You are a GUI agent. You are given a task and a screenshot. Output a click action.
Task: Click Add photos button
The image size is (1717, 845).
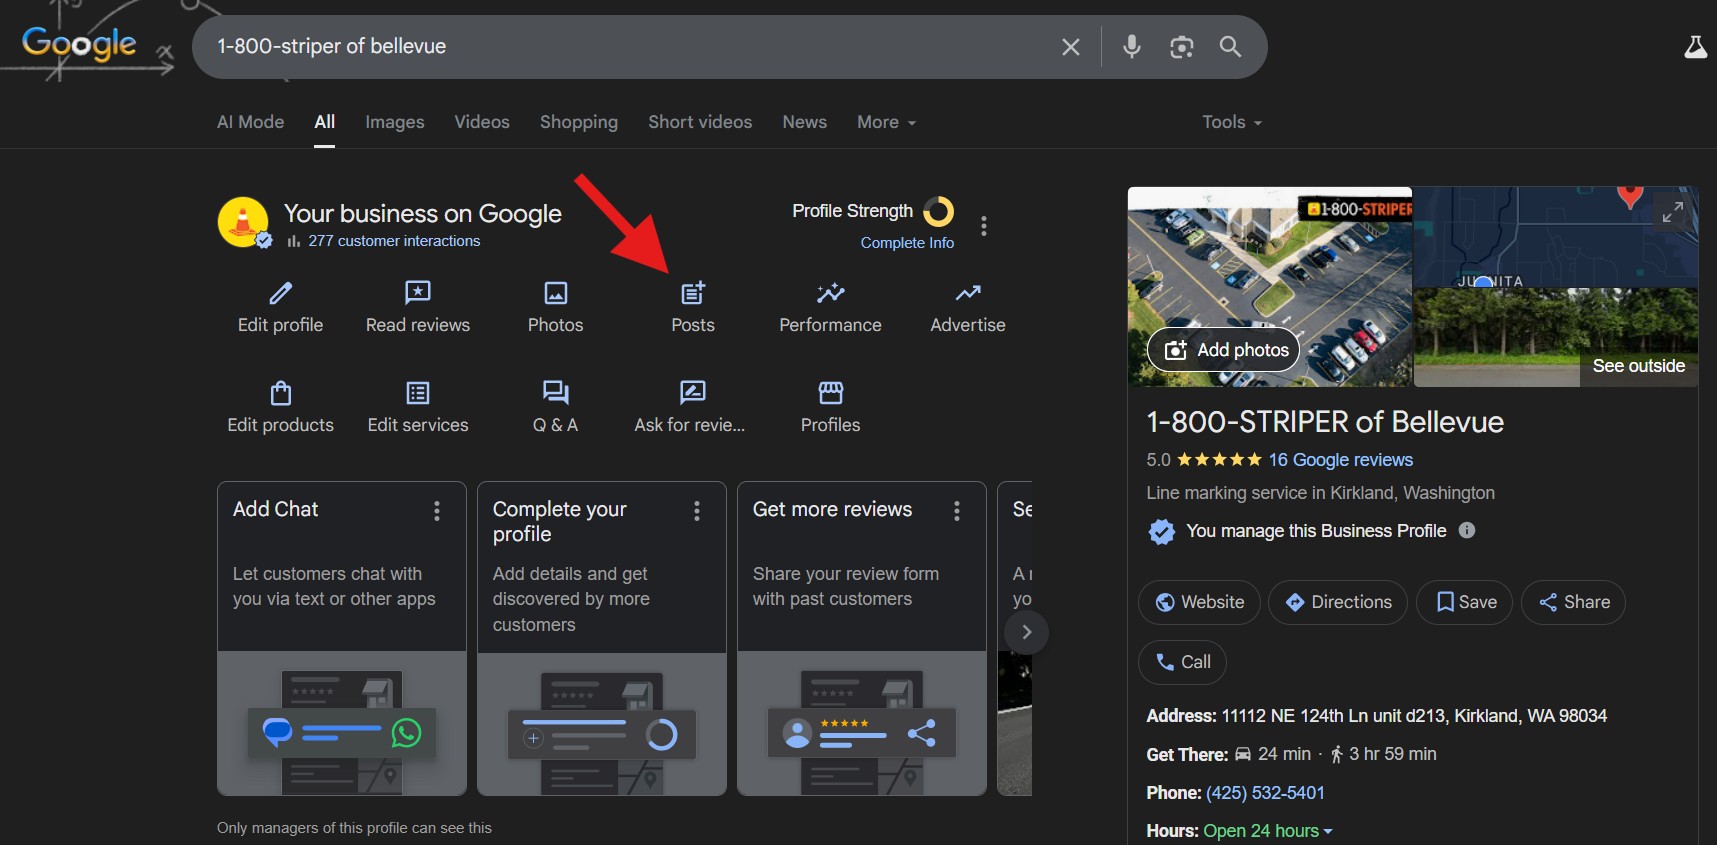[1224, 350]
